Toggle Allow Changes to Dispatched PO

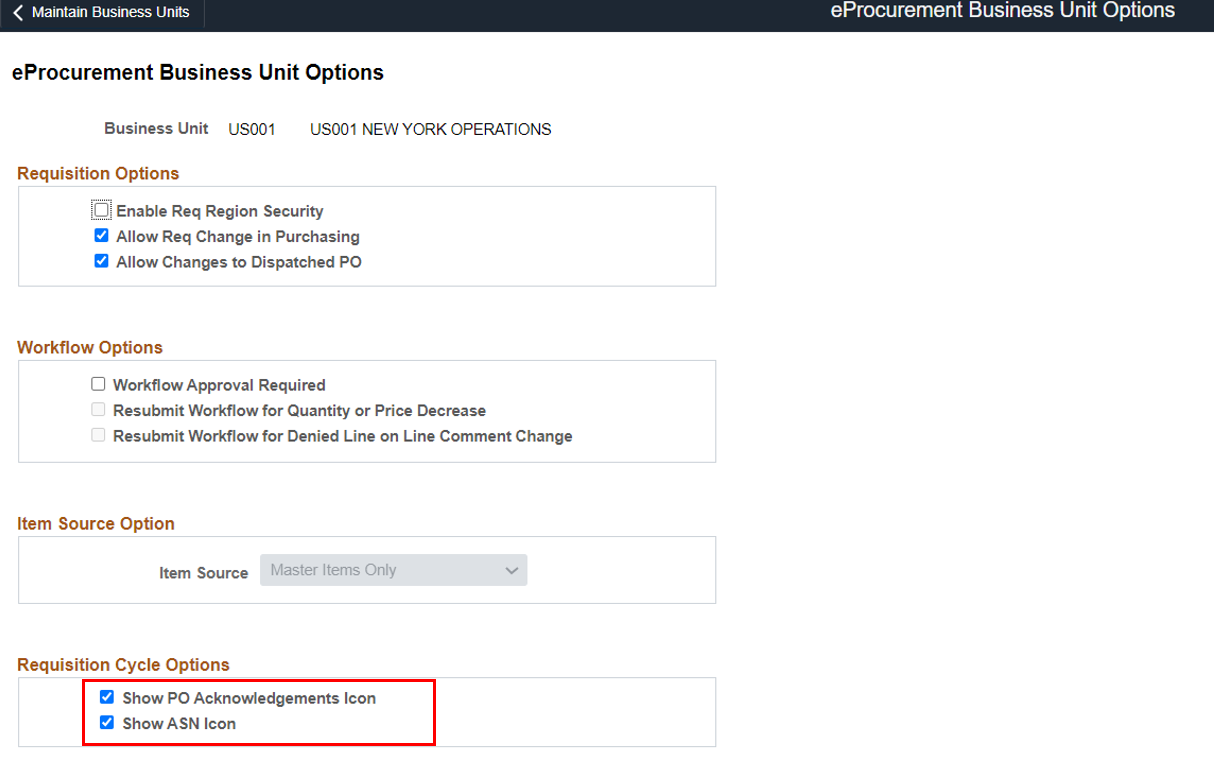pos(101,262)
